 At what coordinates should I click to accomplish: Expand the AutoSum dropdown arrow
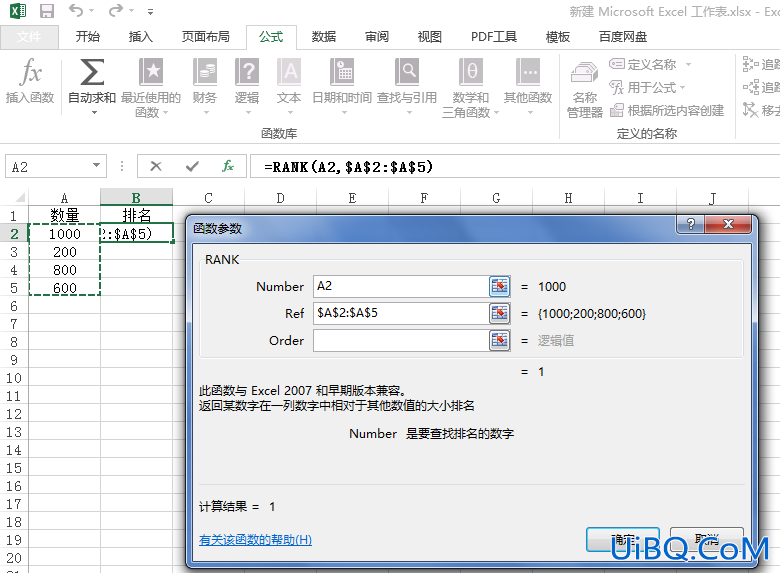point(94,113)
